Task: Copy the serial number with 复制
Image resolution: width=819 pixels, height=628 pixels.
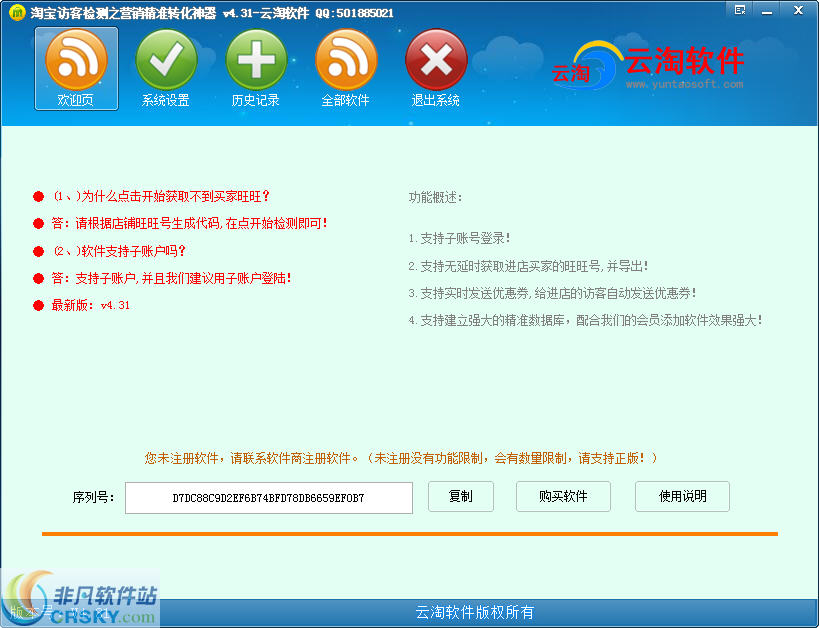Action: [461, 496]
